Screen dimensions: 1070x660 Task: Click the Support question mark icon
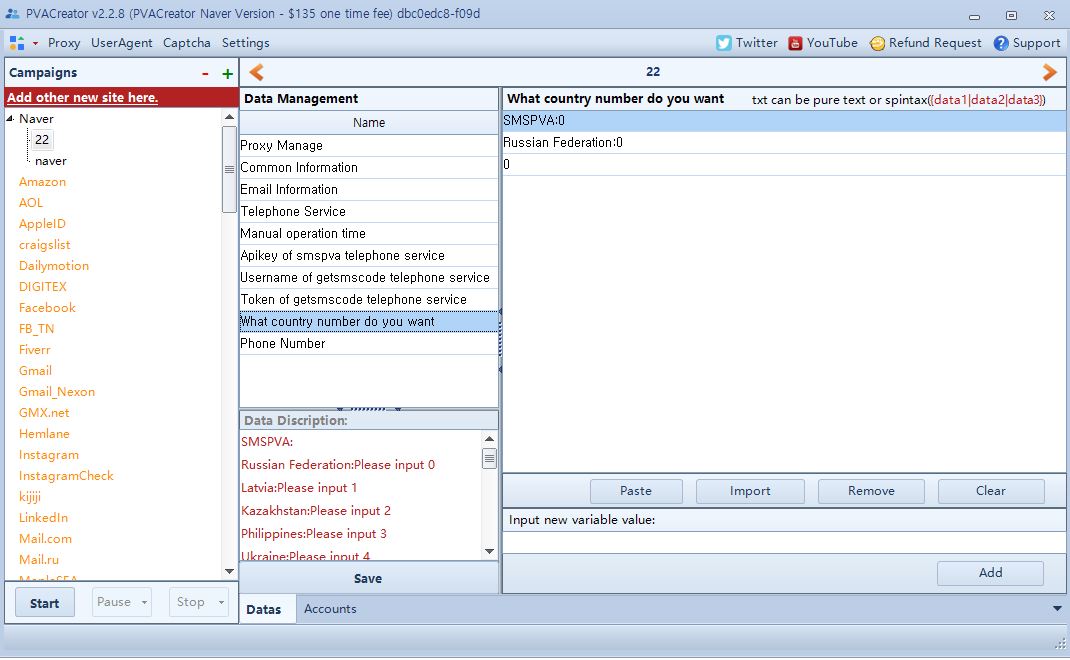tap(1001, 43)
